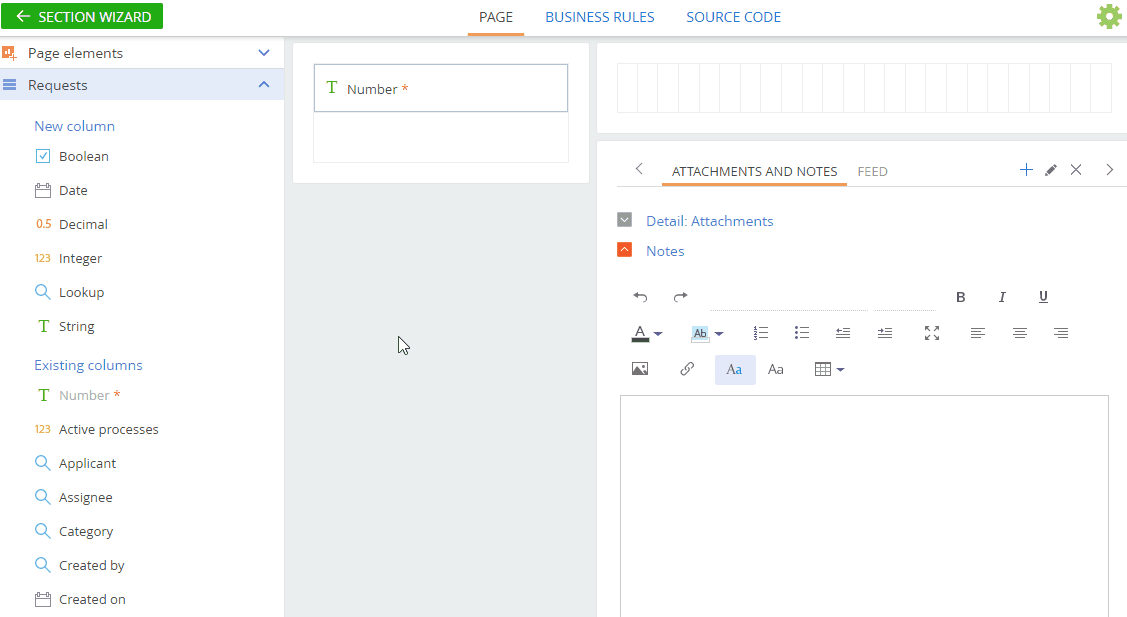Viewport: 1127px width, 617px height.
Task: Remove the tab with X icon
Action: pyautogui.click(x=1076, y=170)
